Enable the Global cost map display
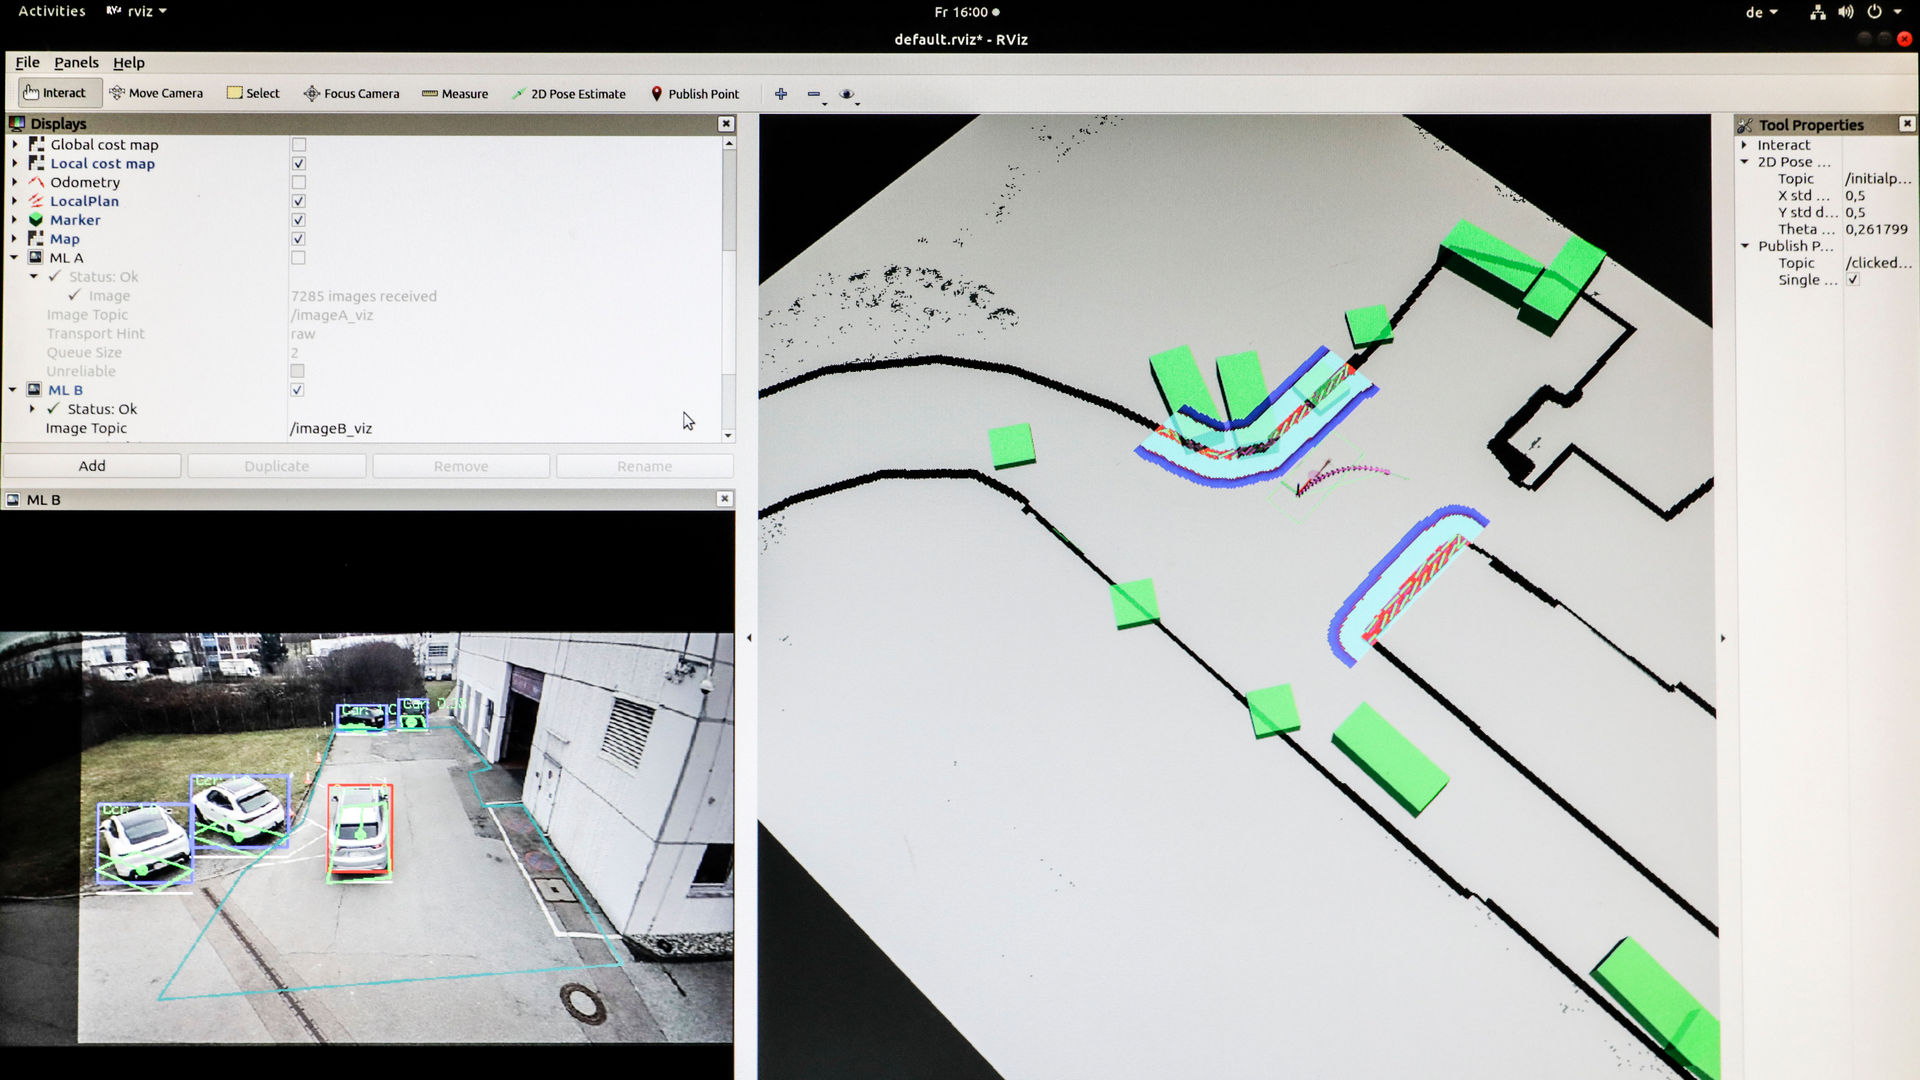This screenshot has height=1080, width=1920. click(298, 144)
